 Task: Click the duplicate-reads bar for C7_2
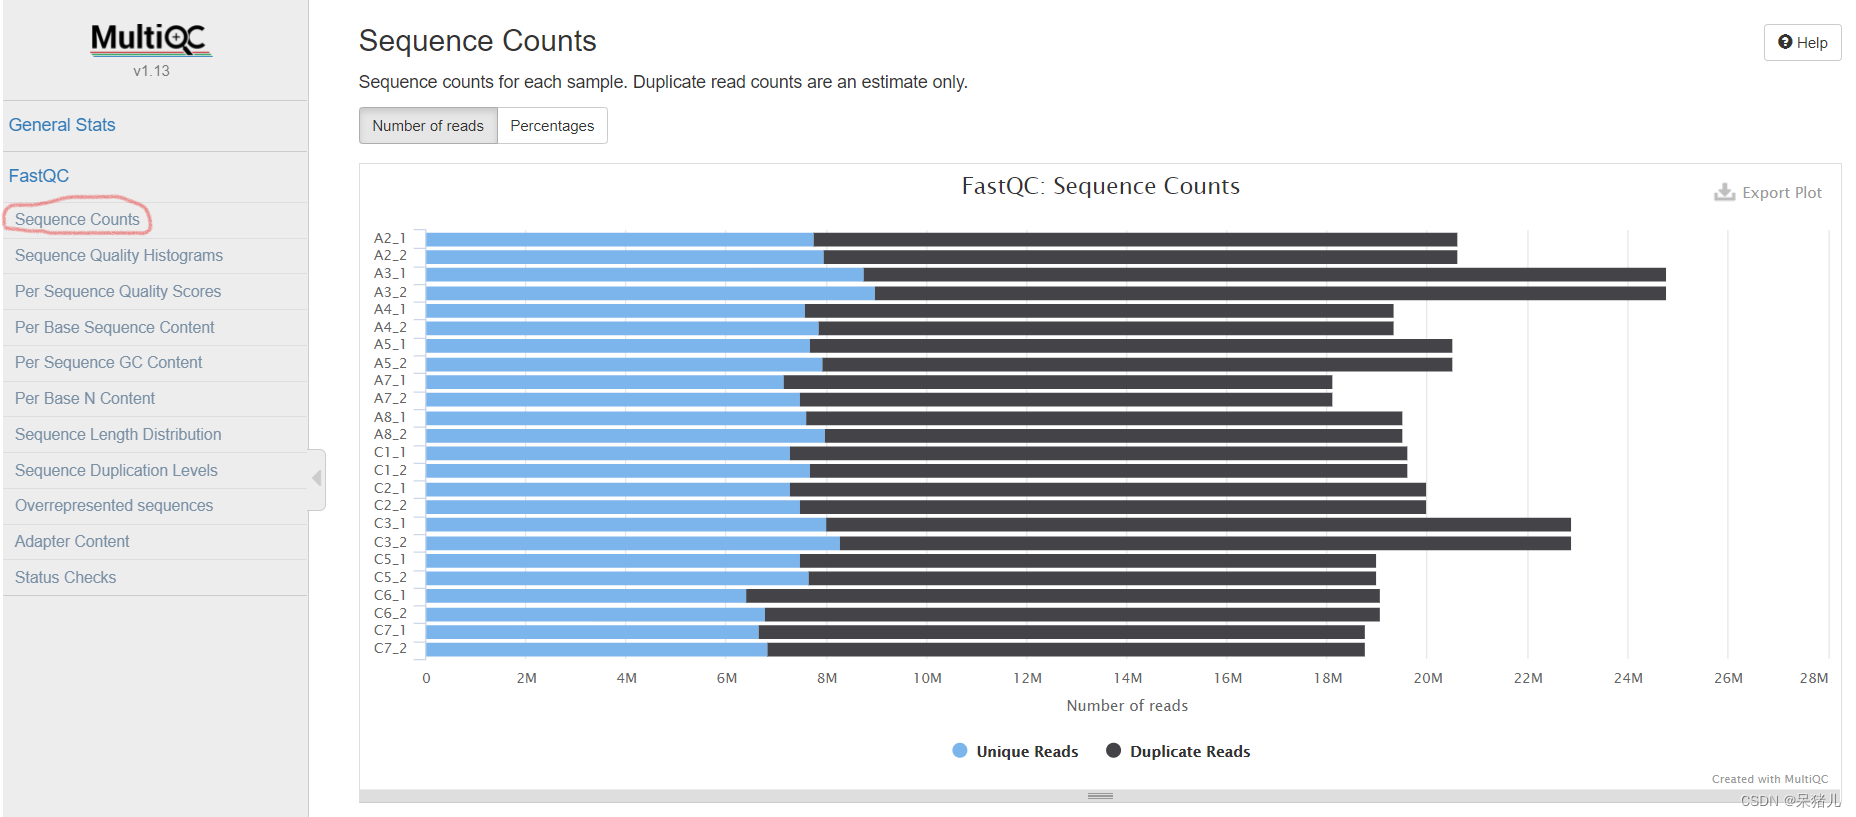pos(1066,650)
